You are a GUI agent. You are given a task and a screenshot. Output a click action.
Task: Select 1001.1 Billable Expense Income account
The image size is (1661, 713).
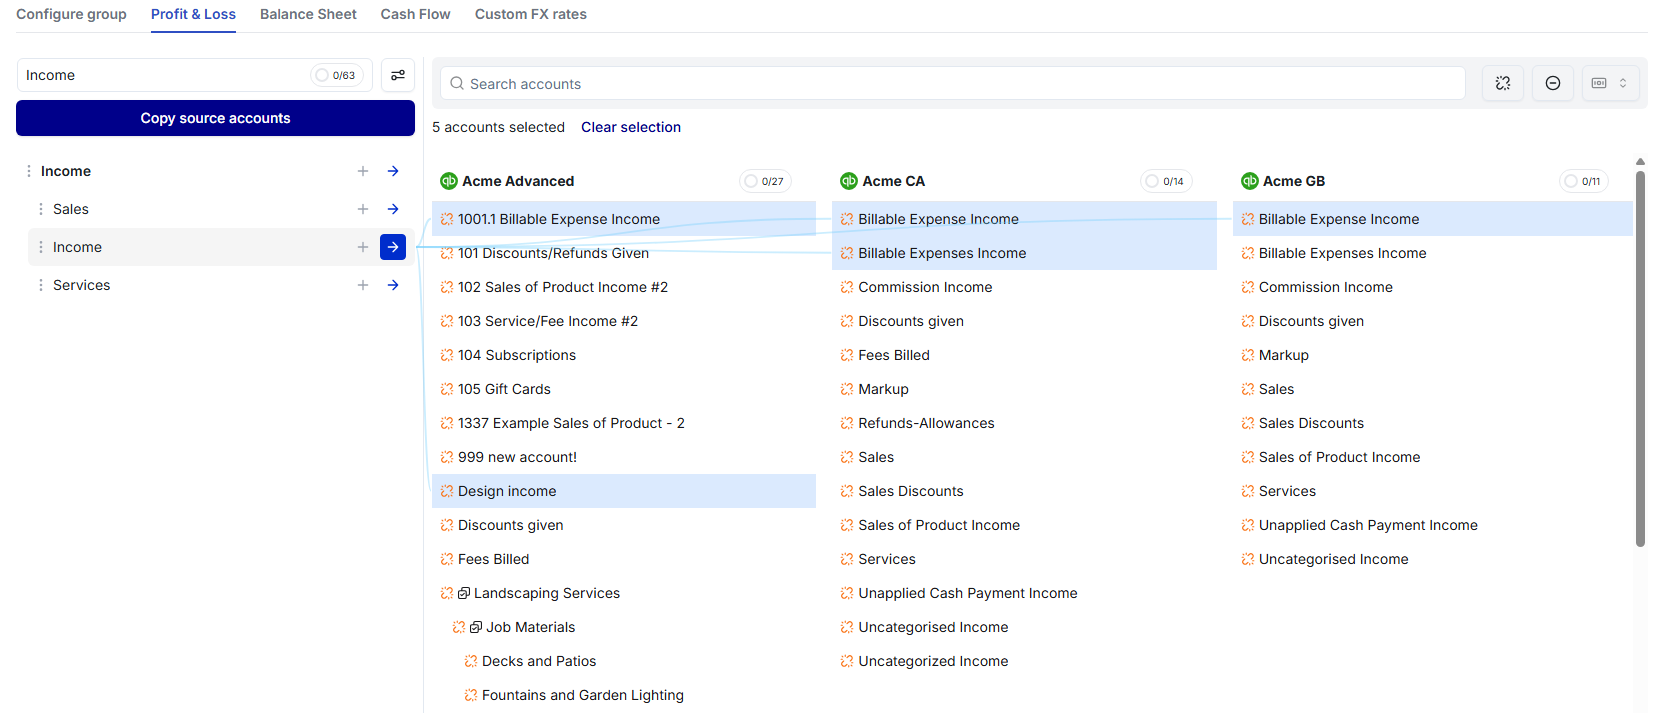(x=624, y=219)
